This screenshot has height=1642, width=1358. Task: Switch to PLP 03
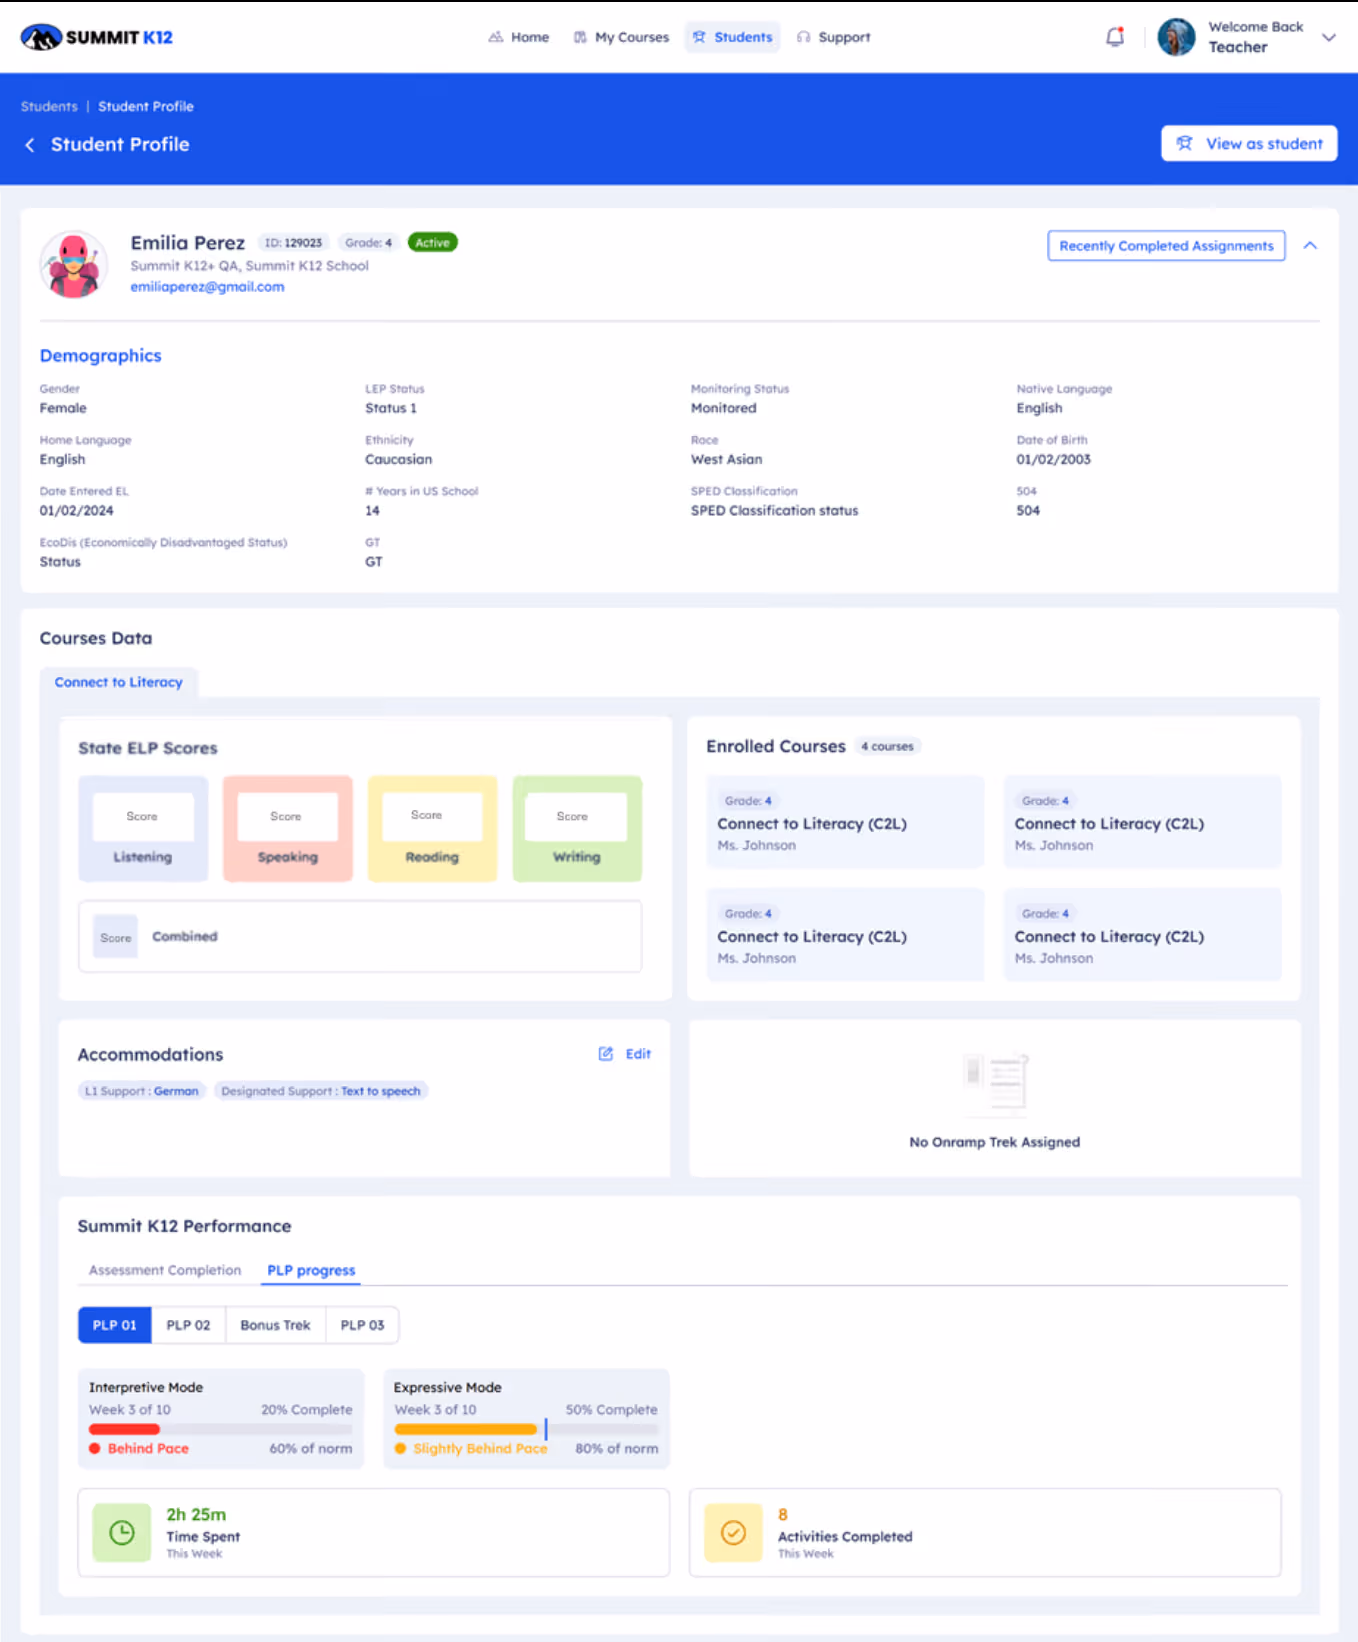[x=362, y=1325]
